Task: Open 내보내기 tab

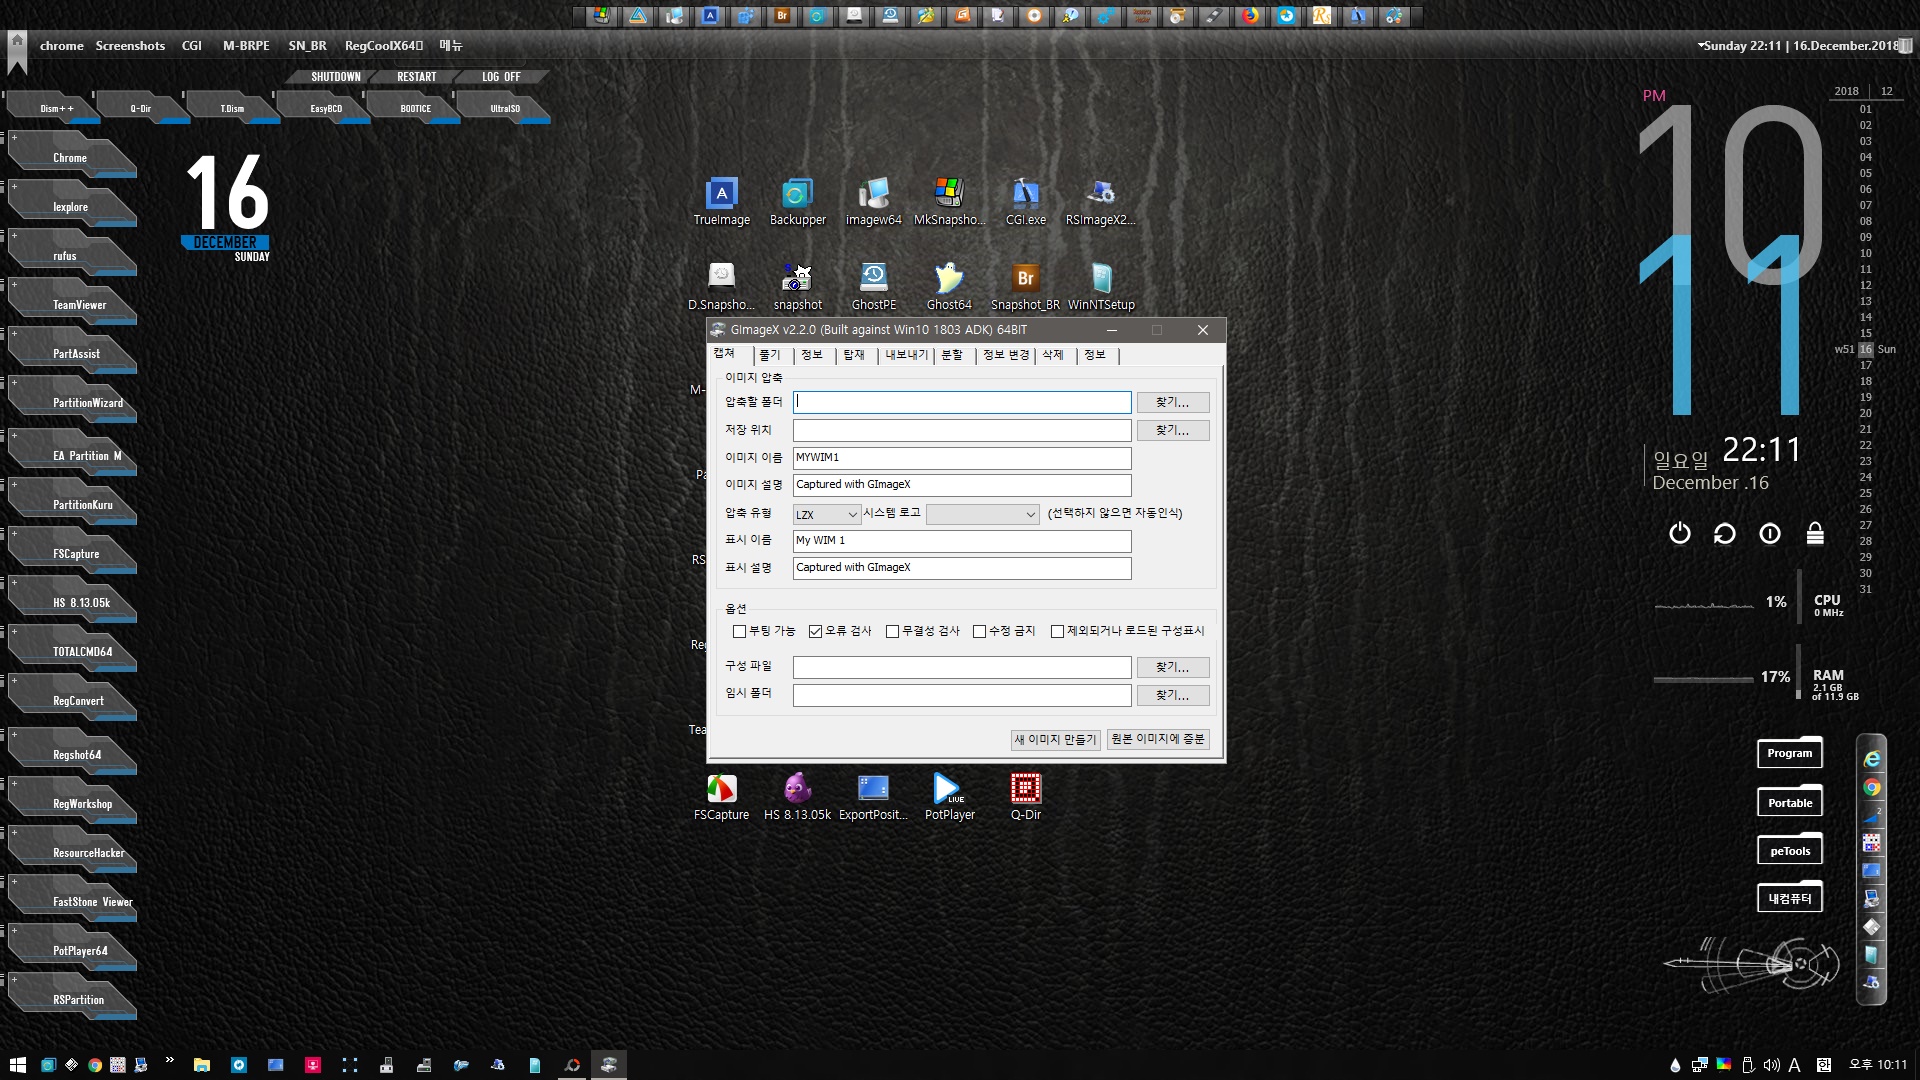Action: coord(906,355)
